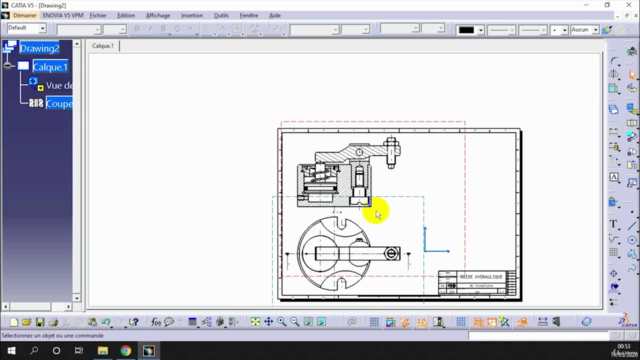Select the Line drawing tool
The image size is (640, 360).
click(x=632, y=224)
